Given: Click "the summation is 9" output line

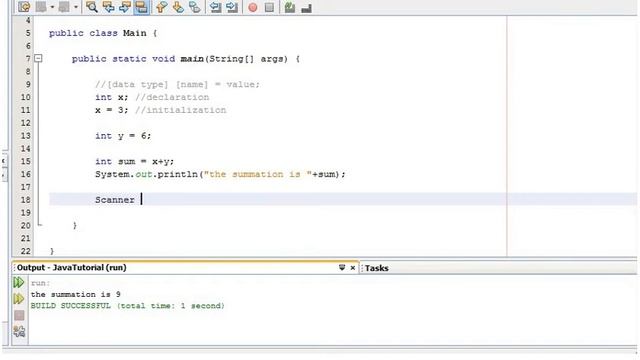Looking at the screenshot, I should pos(76,294).
